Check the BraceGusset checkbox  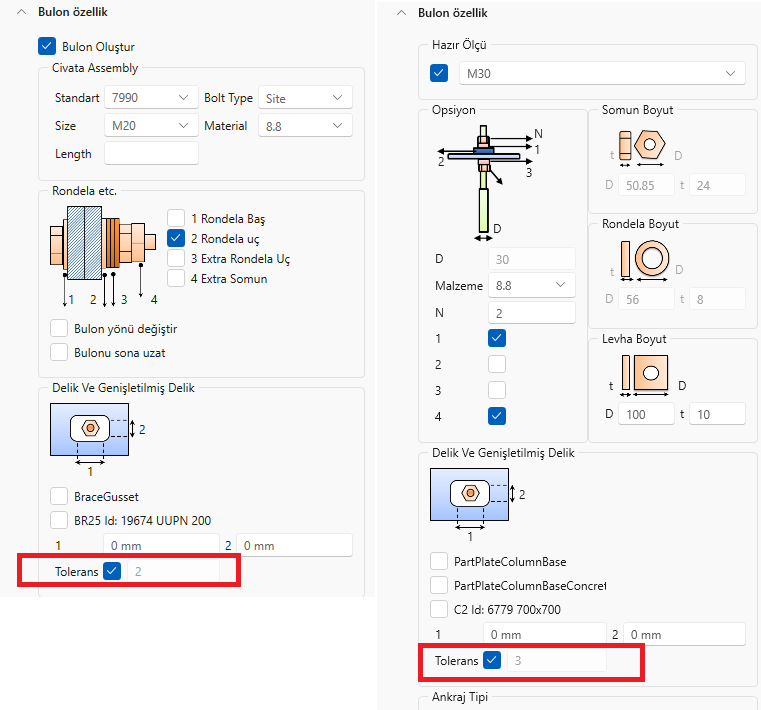pyautogui.click(x=60, y=495)
